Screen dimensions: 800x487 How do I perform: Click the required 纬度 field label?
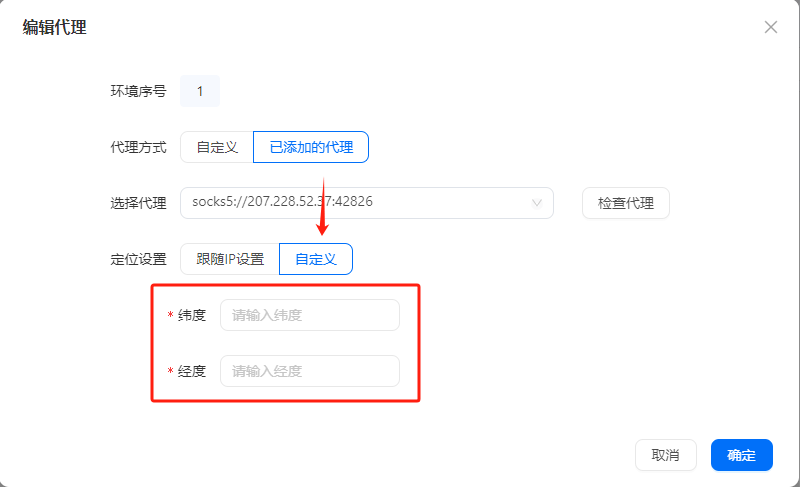[192, 315]
